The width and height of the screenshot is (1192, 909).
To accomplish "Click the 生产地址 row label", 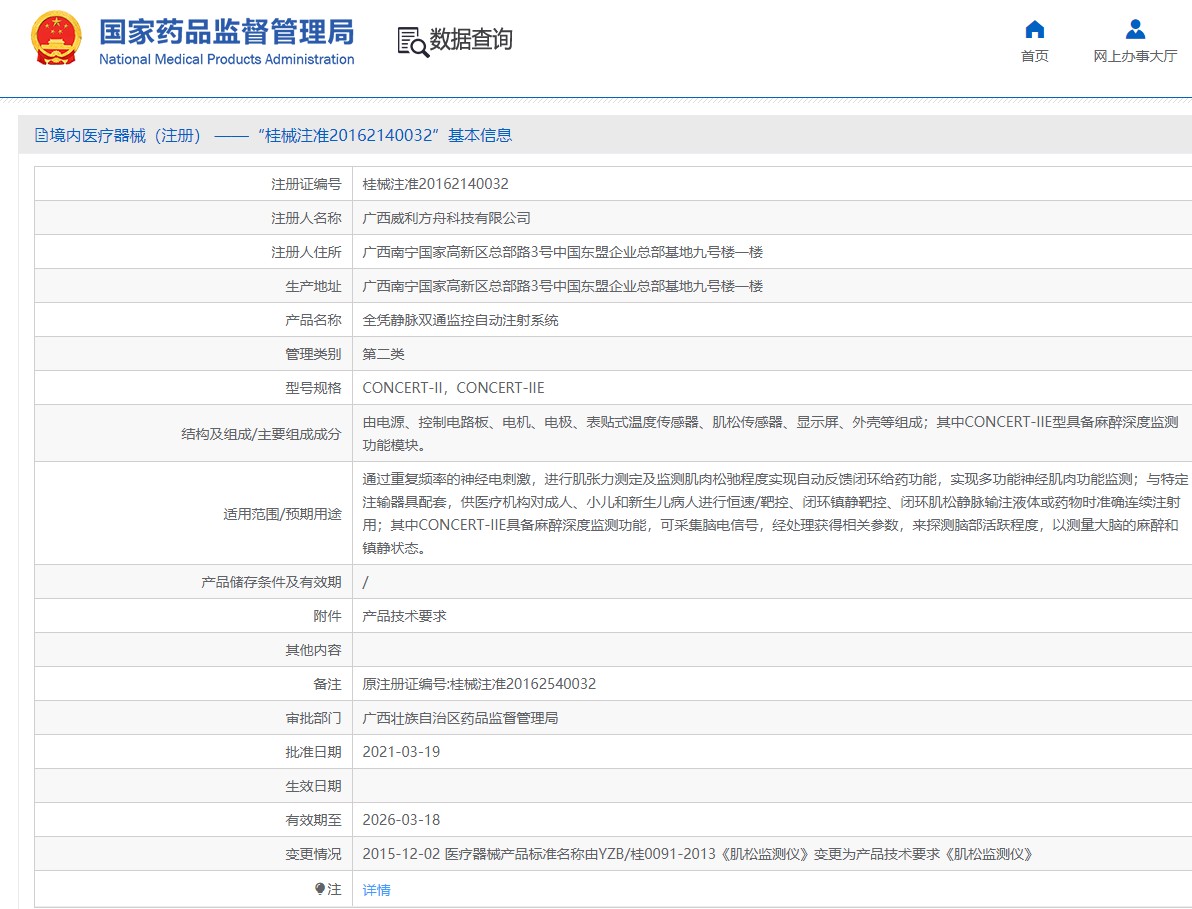I will pyautogui.click(x=313, y=287).
